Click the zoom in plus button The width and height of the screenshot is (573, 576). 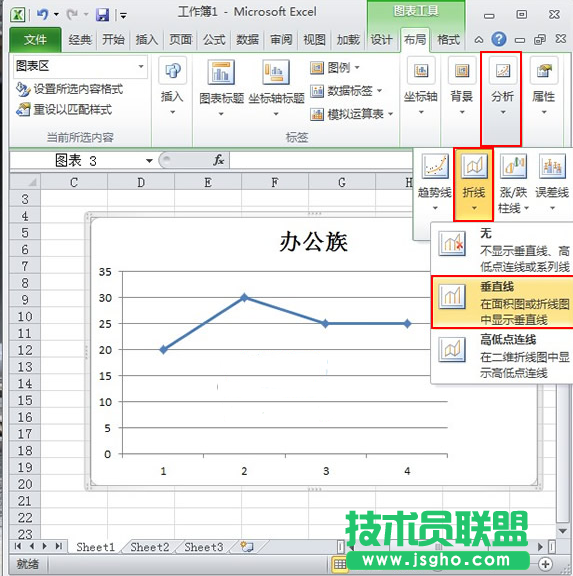(546, 564)
